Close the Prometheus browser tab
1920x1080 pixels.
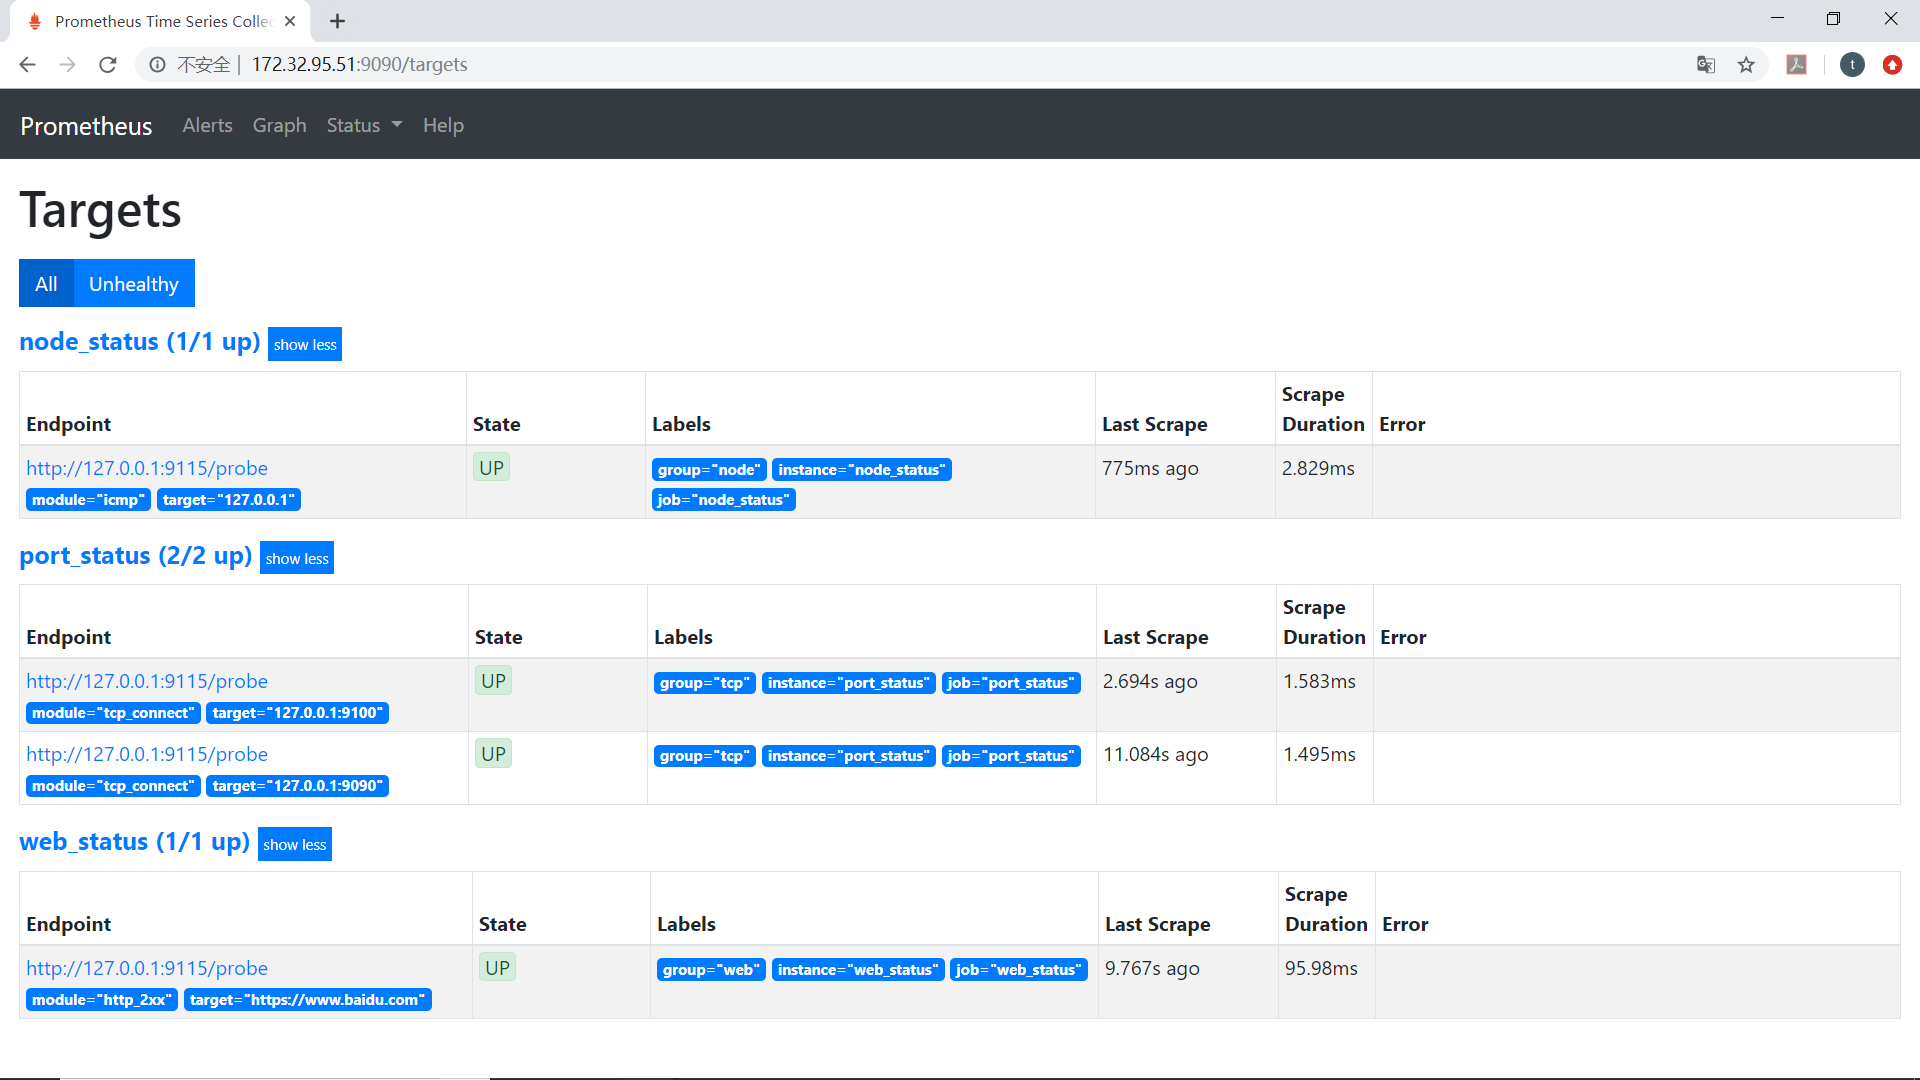[x=290, y=21]
